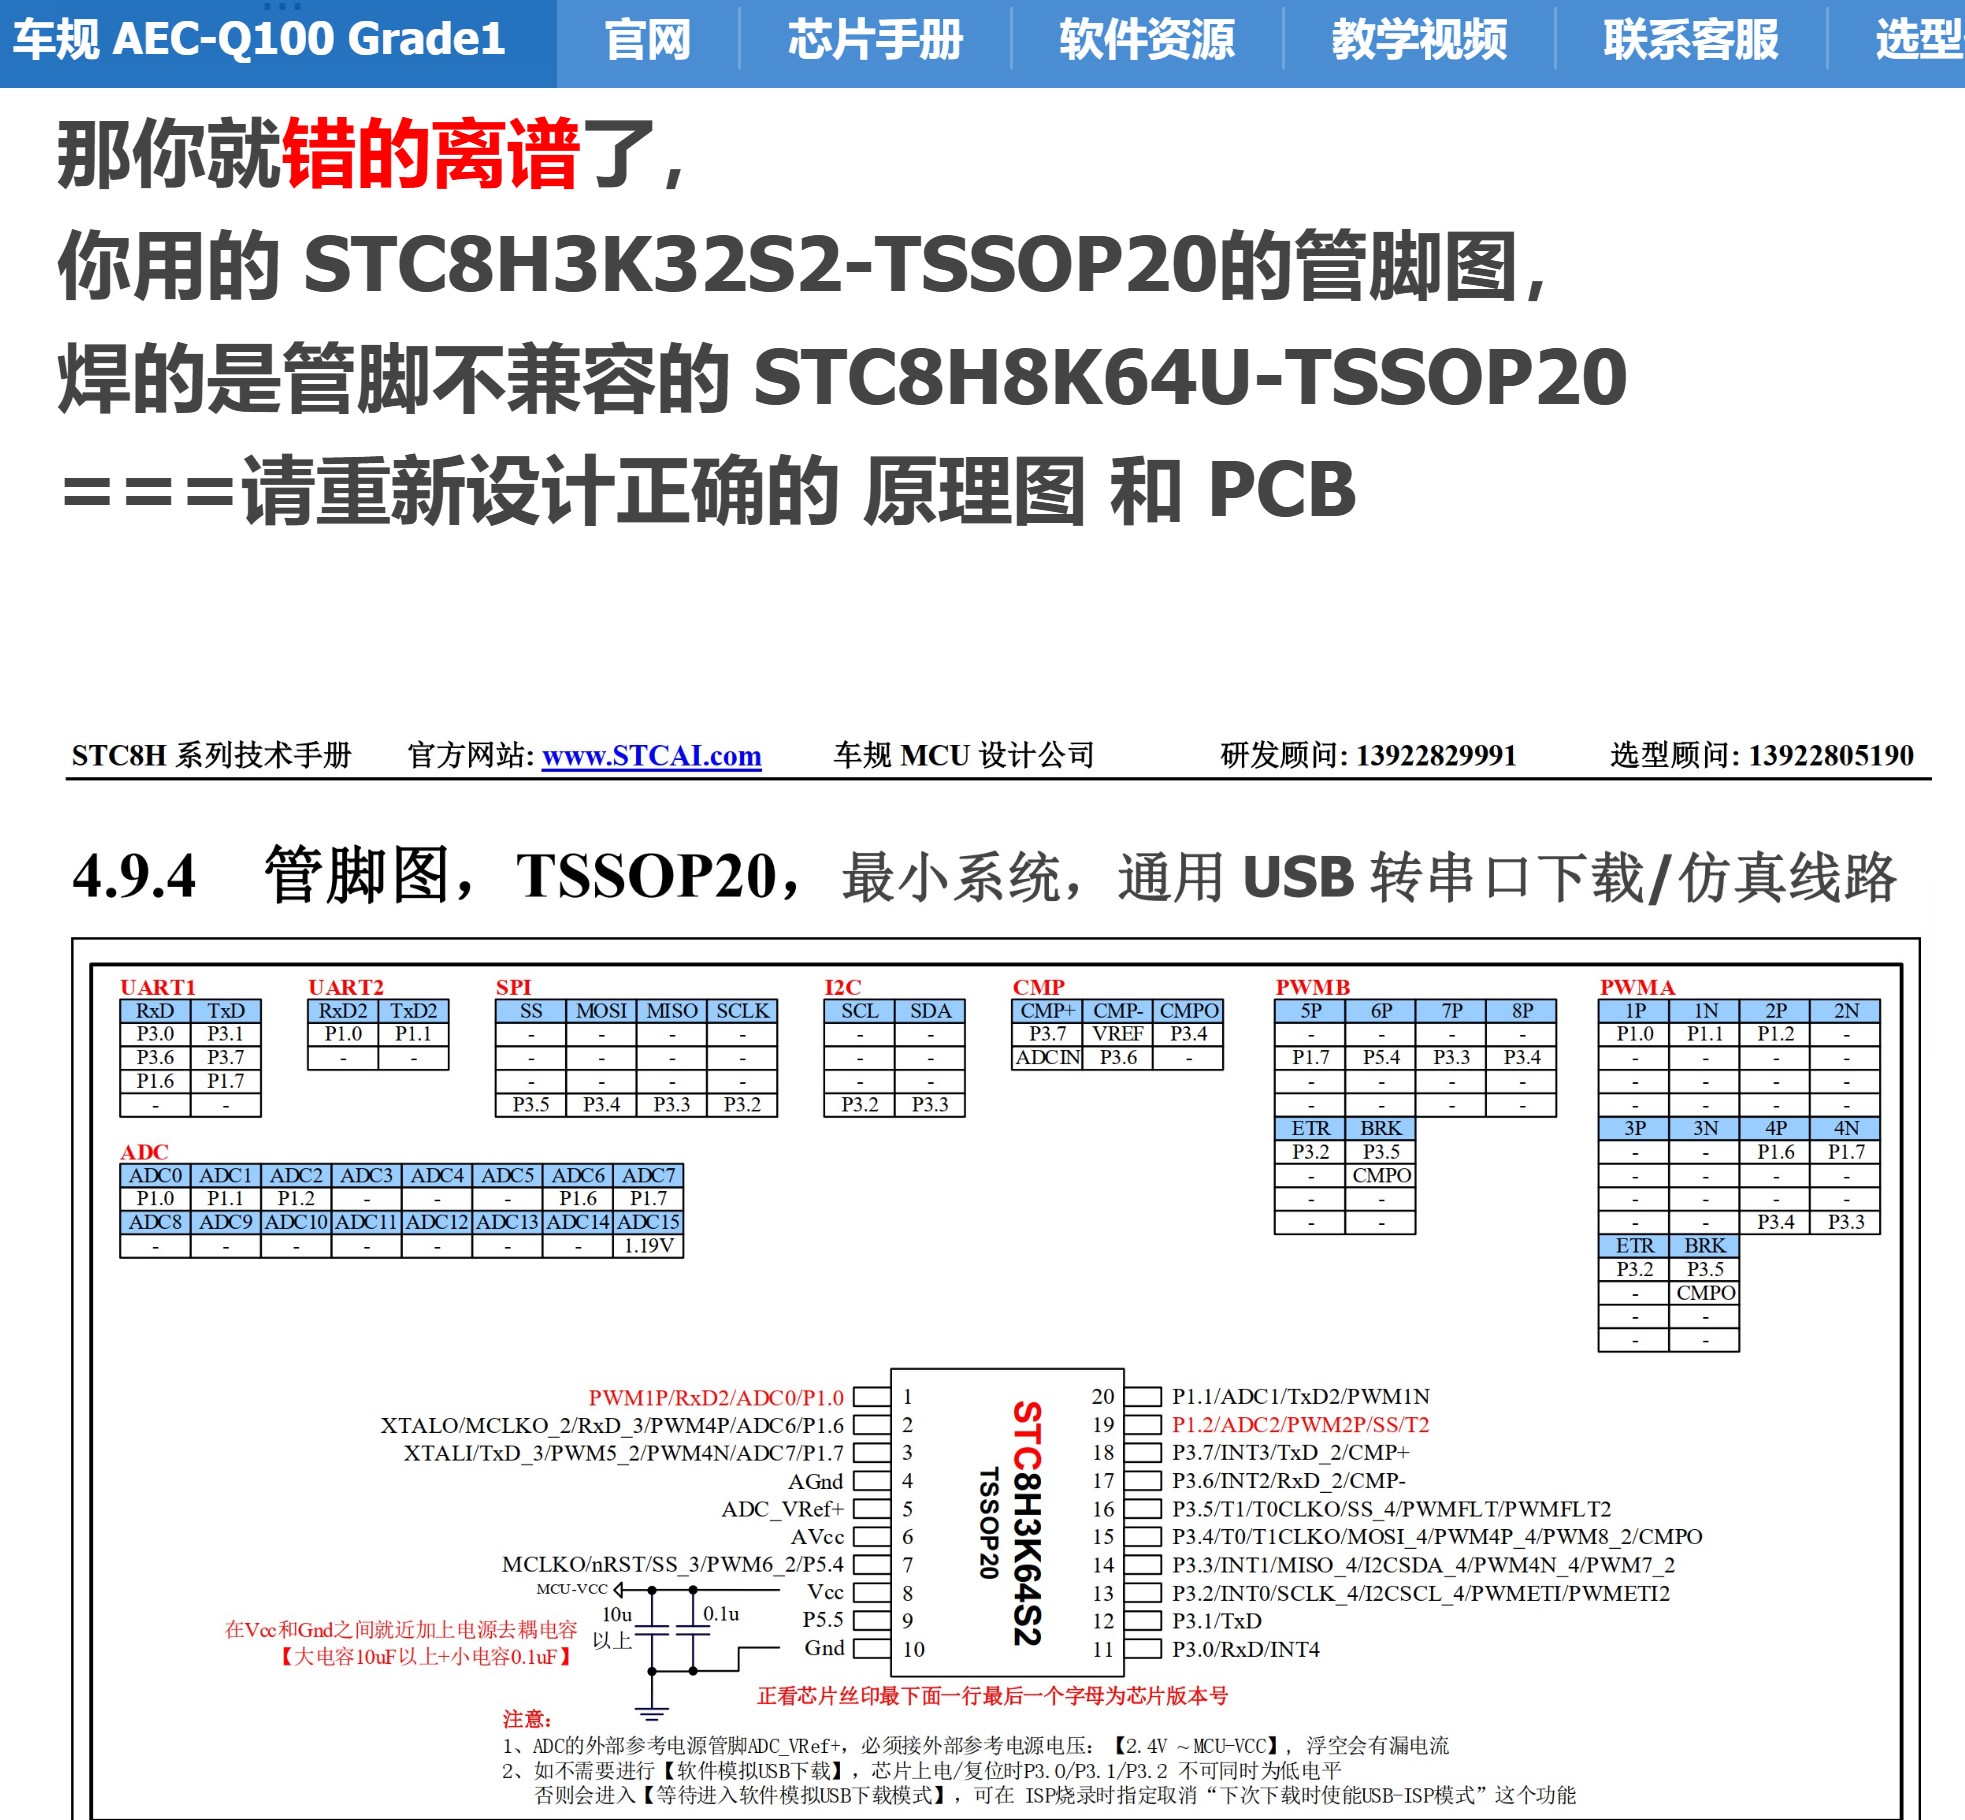Click the 1.19V cell in ADC table
This screenshot has height=1820, width=1965.
(x=648, y=1246)
